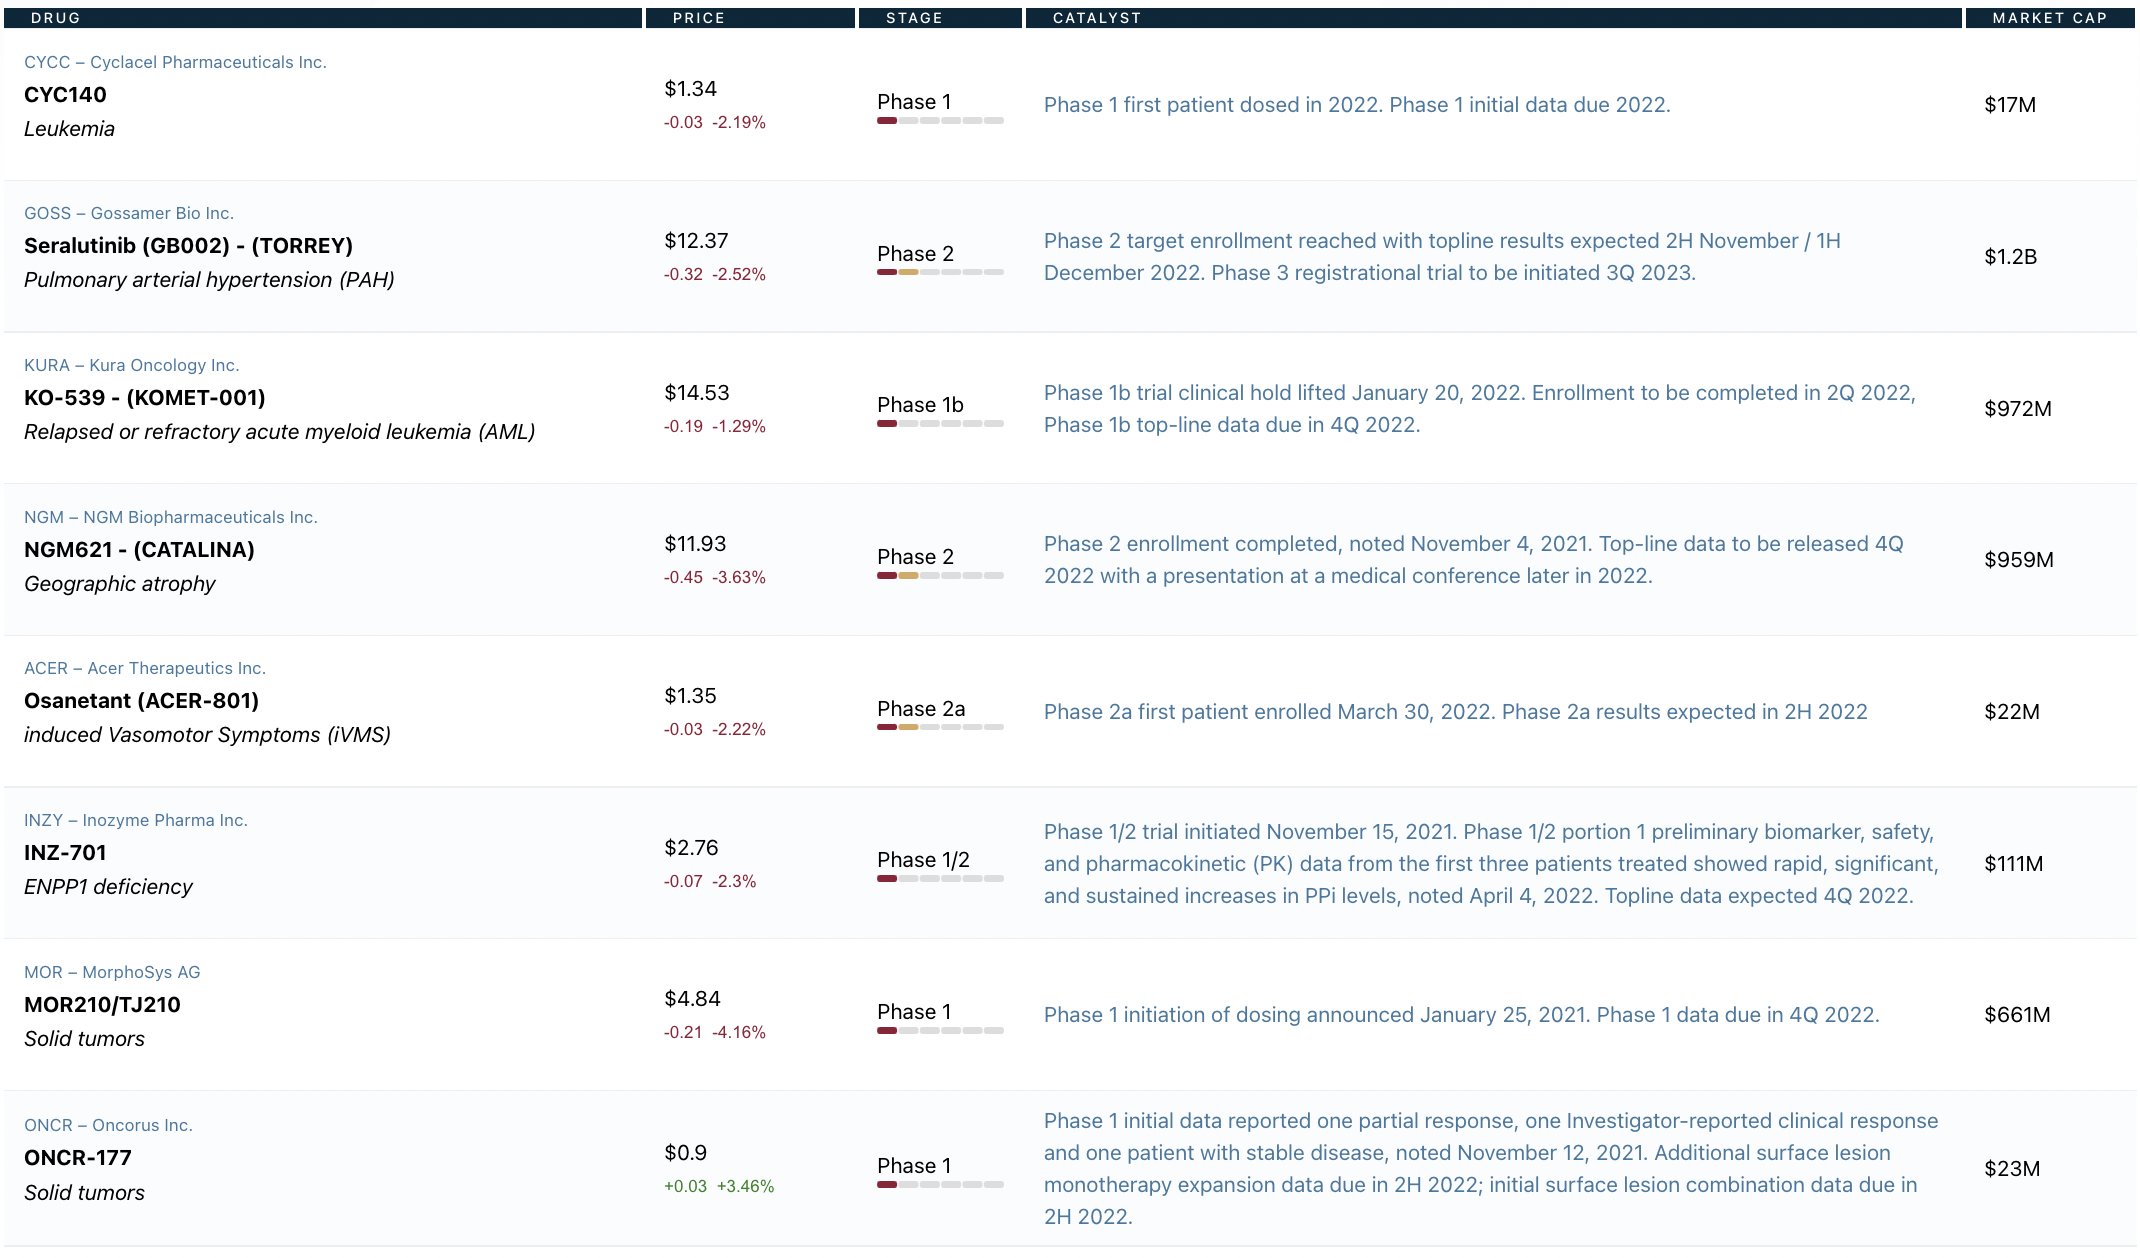2140x1258 pixels.
Task: Open the INZY – Inozyme Pharma link
Action: pos(135,819)
